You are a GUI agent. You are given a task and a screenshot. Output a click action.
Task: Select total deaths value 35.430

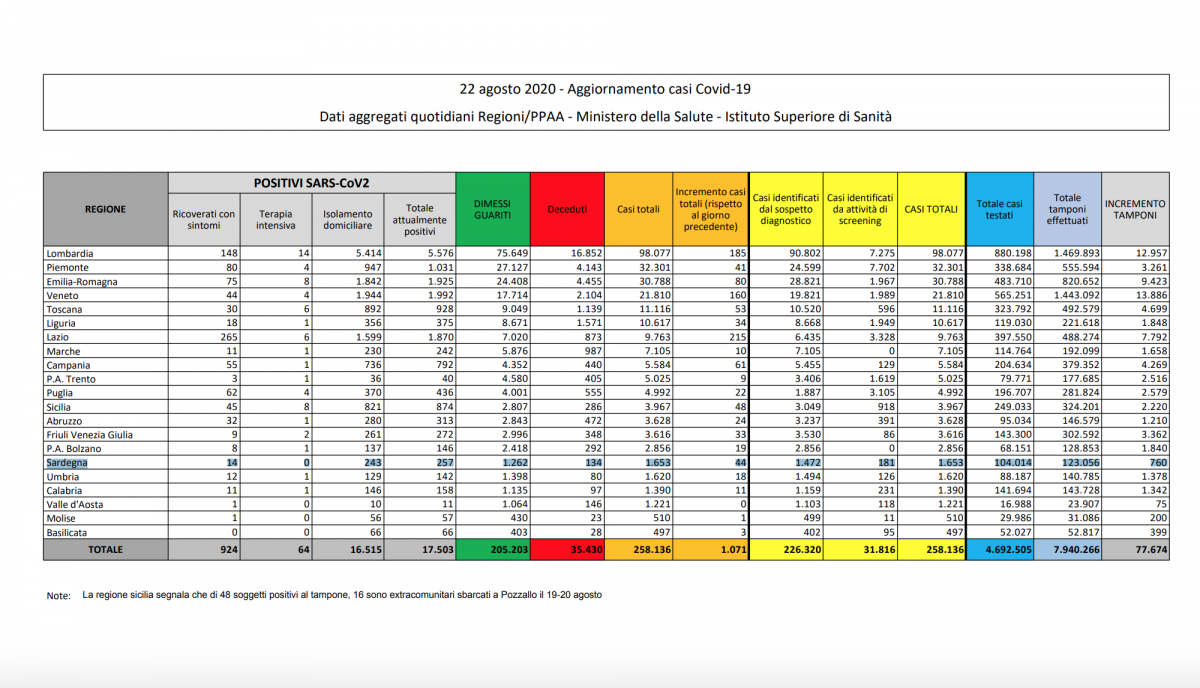(566, 550)
